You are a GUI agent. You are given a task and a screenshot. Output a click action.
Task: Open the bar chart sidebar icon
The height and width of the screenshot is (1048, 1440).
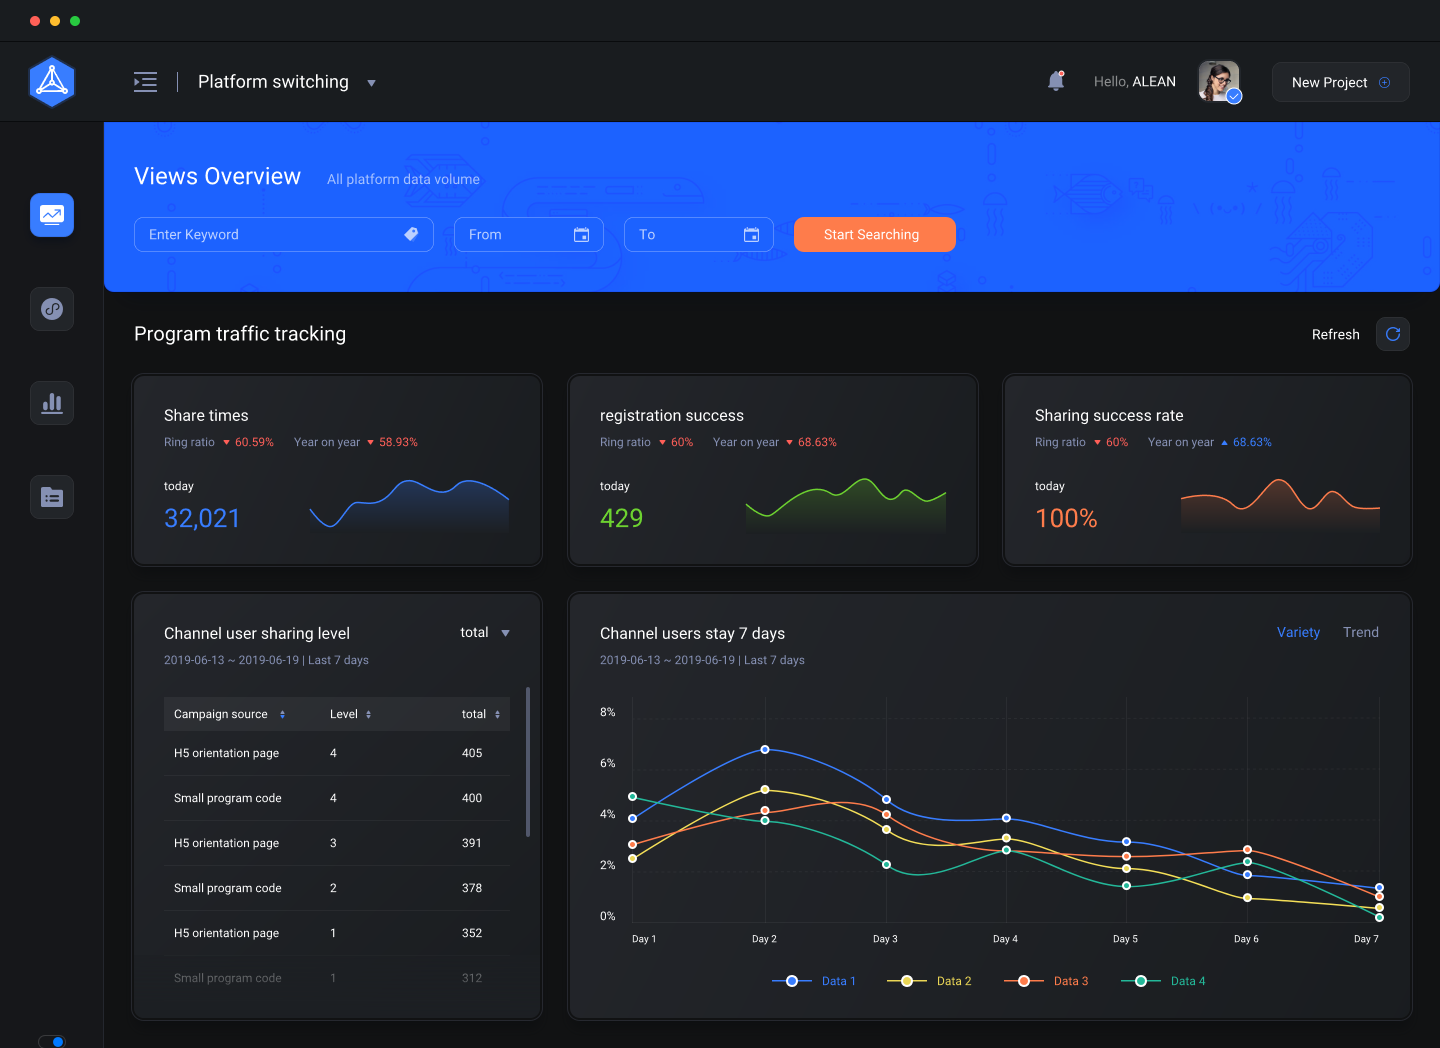pos(52,403)
